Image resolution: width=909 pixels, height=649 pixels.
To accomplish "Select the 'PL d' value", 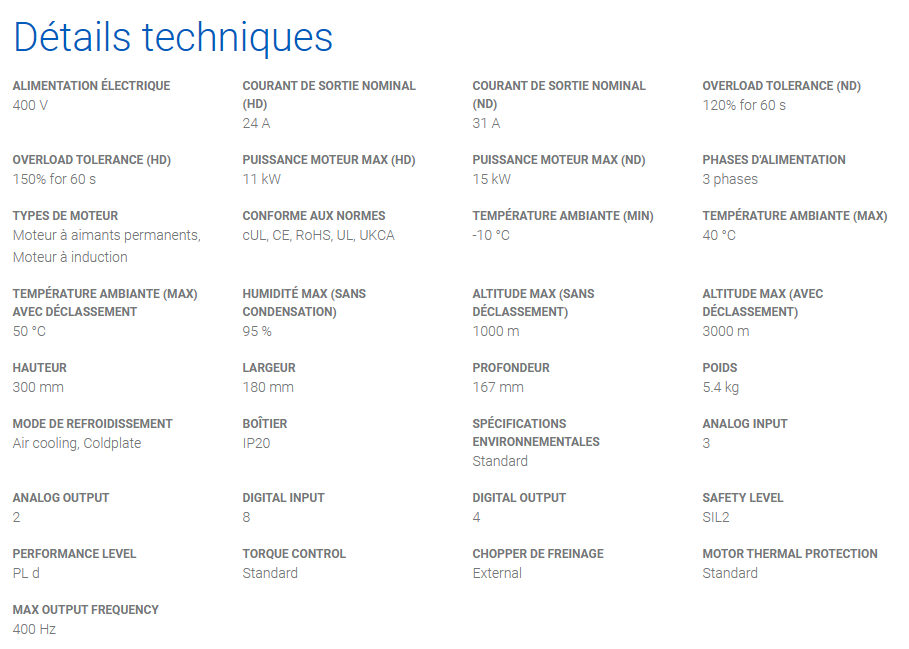I will [x=26, y=574].
